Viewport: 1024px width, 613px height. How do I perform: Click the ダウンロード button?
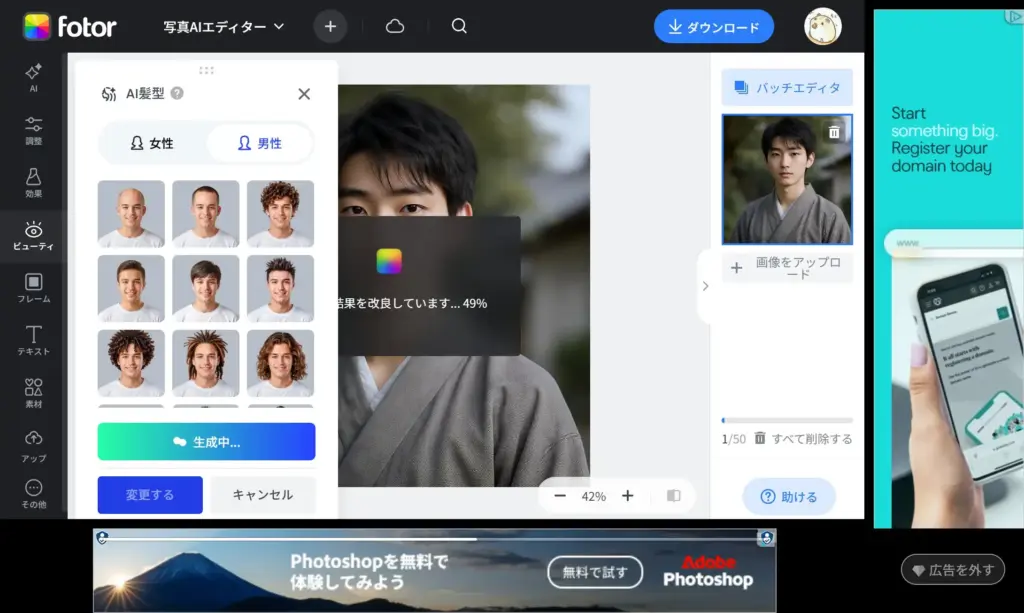pyautogui.click(x=714, y=27)
